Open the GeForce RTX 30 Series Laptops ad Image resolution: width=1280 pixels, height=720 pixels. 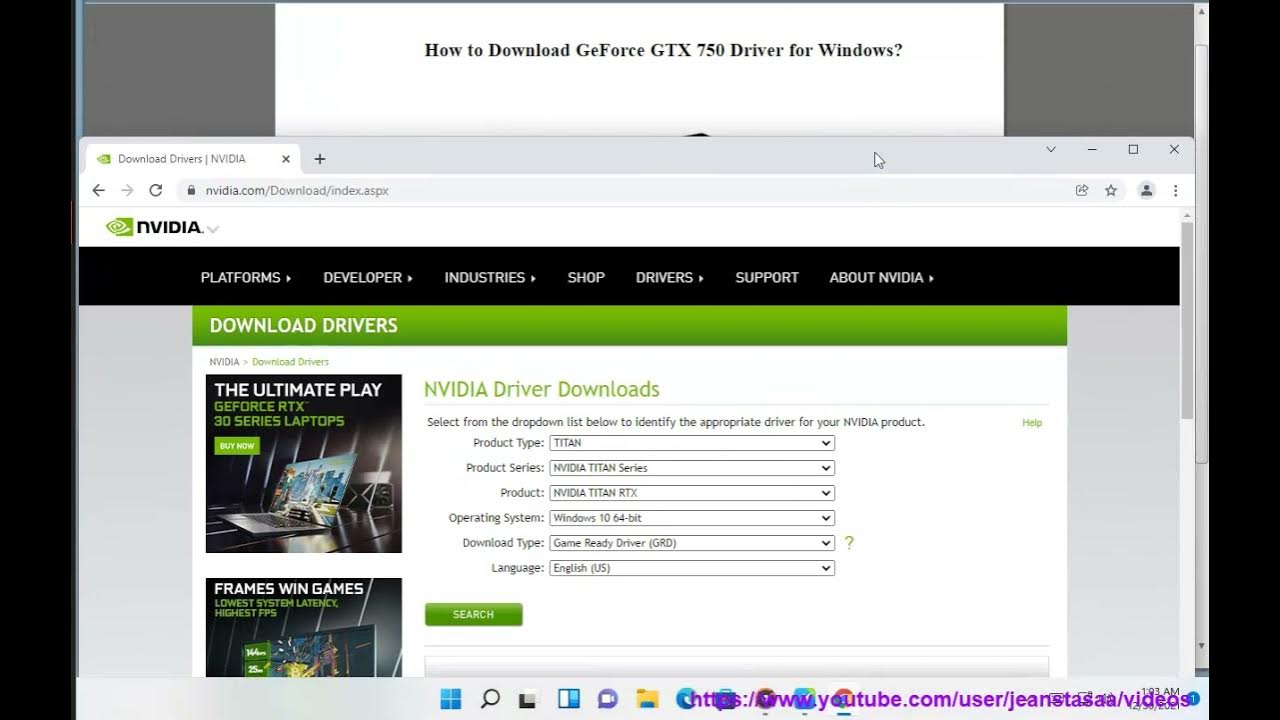(304, 464)
